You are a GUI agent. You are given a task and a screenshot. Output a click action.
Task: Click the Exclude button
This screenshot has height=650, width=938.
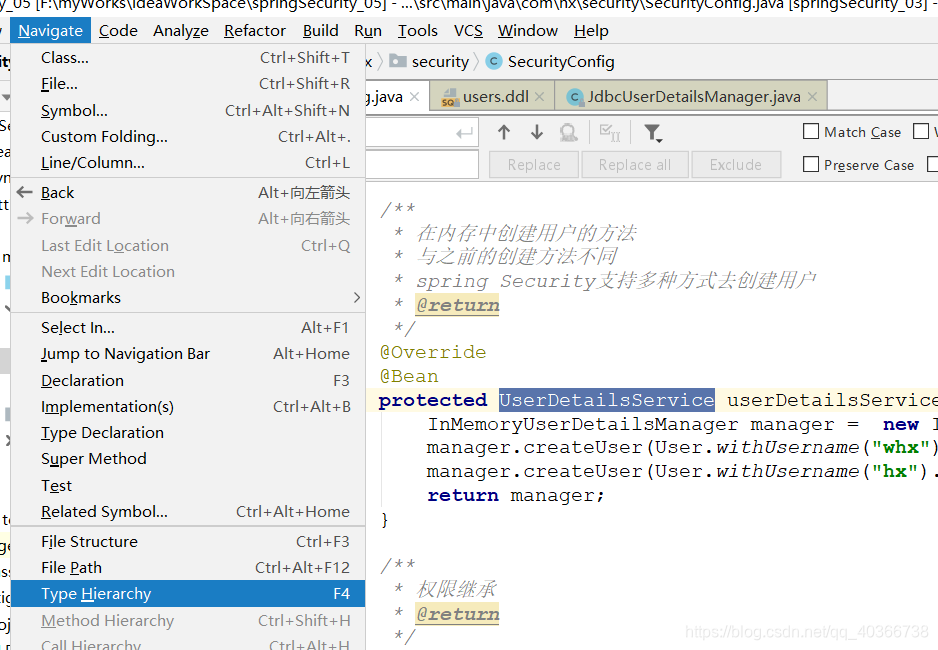[736, 164]
